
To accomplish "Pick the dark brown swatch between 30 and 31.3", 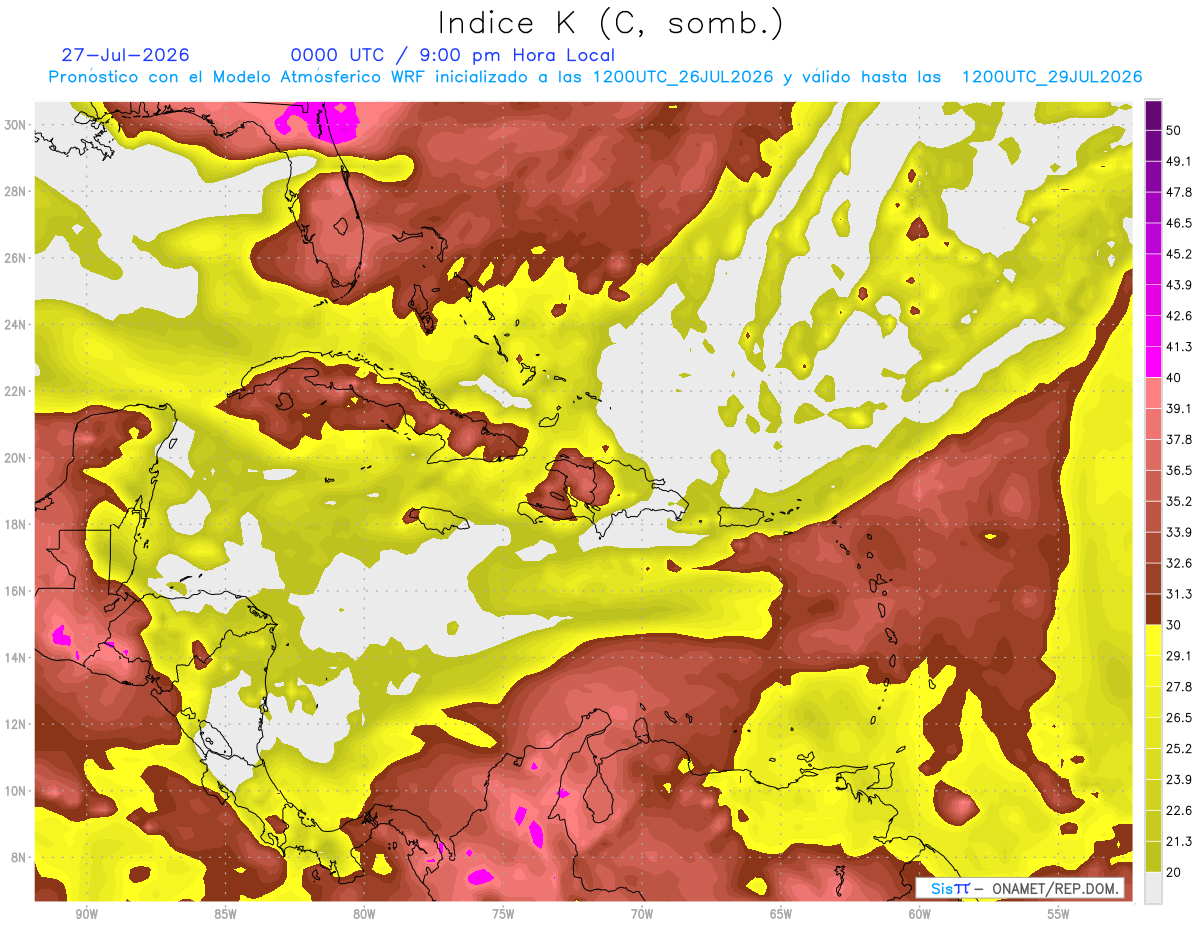I will 1153,609.
